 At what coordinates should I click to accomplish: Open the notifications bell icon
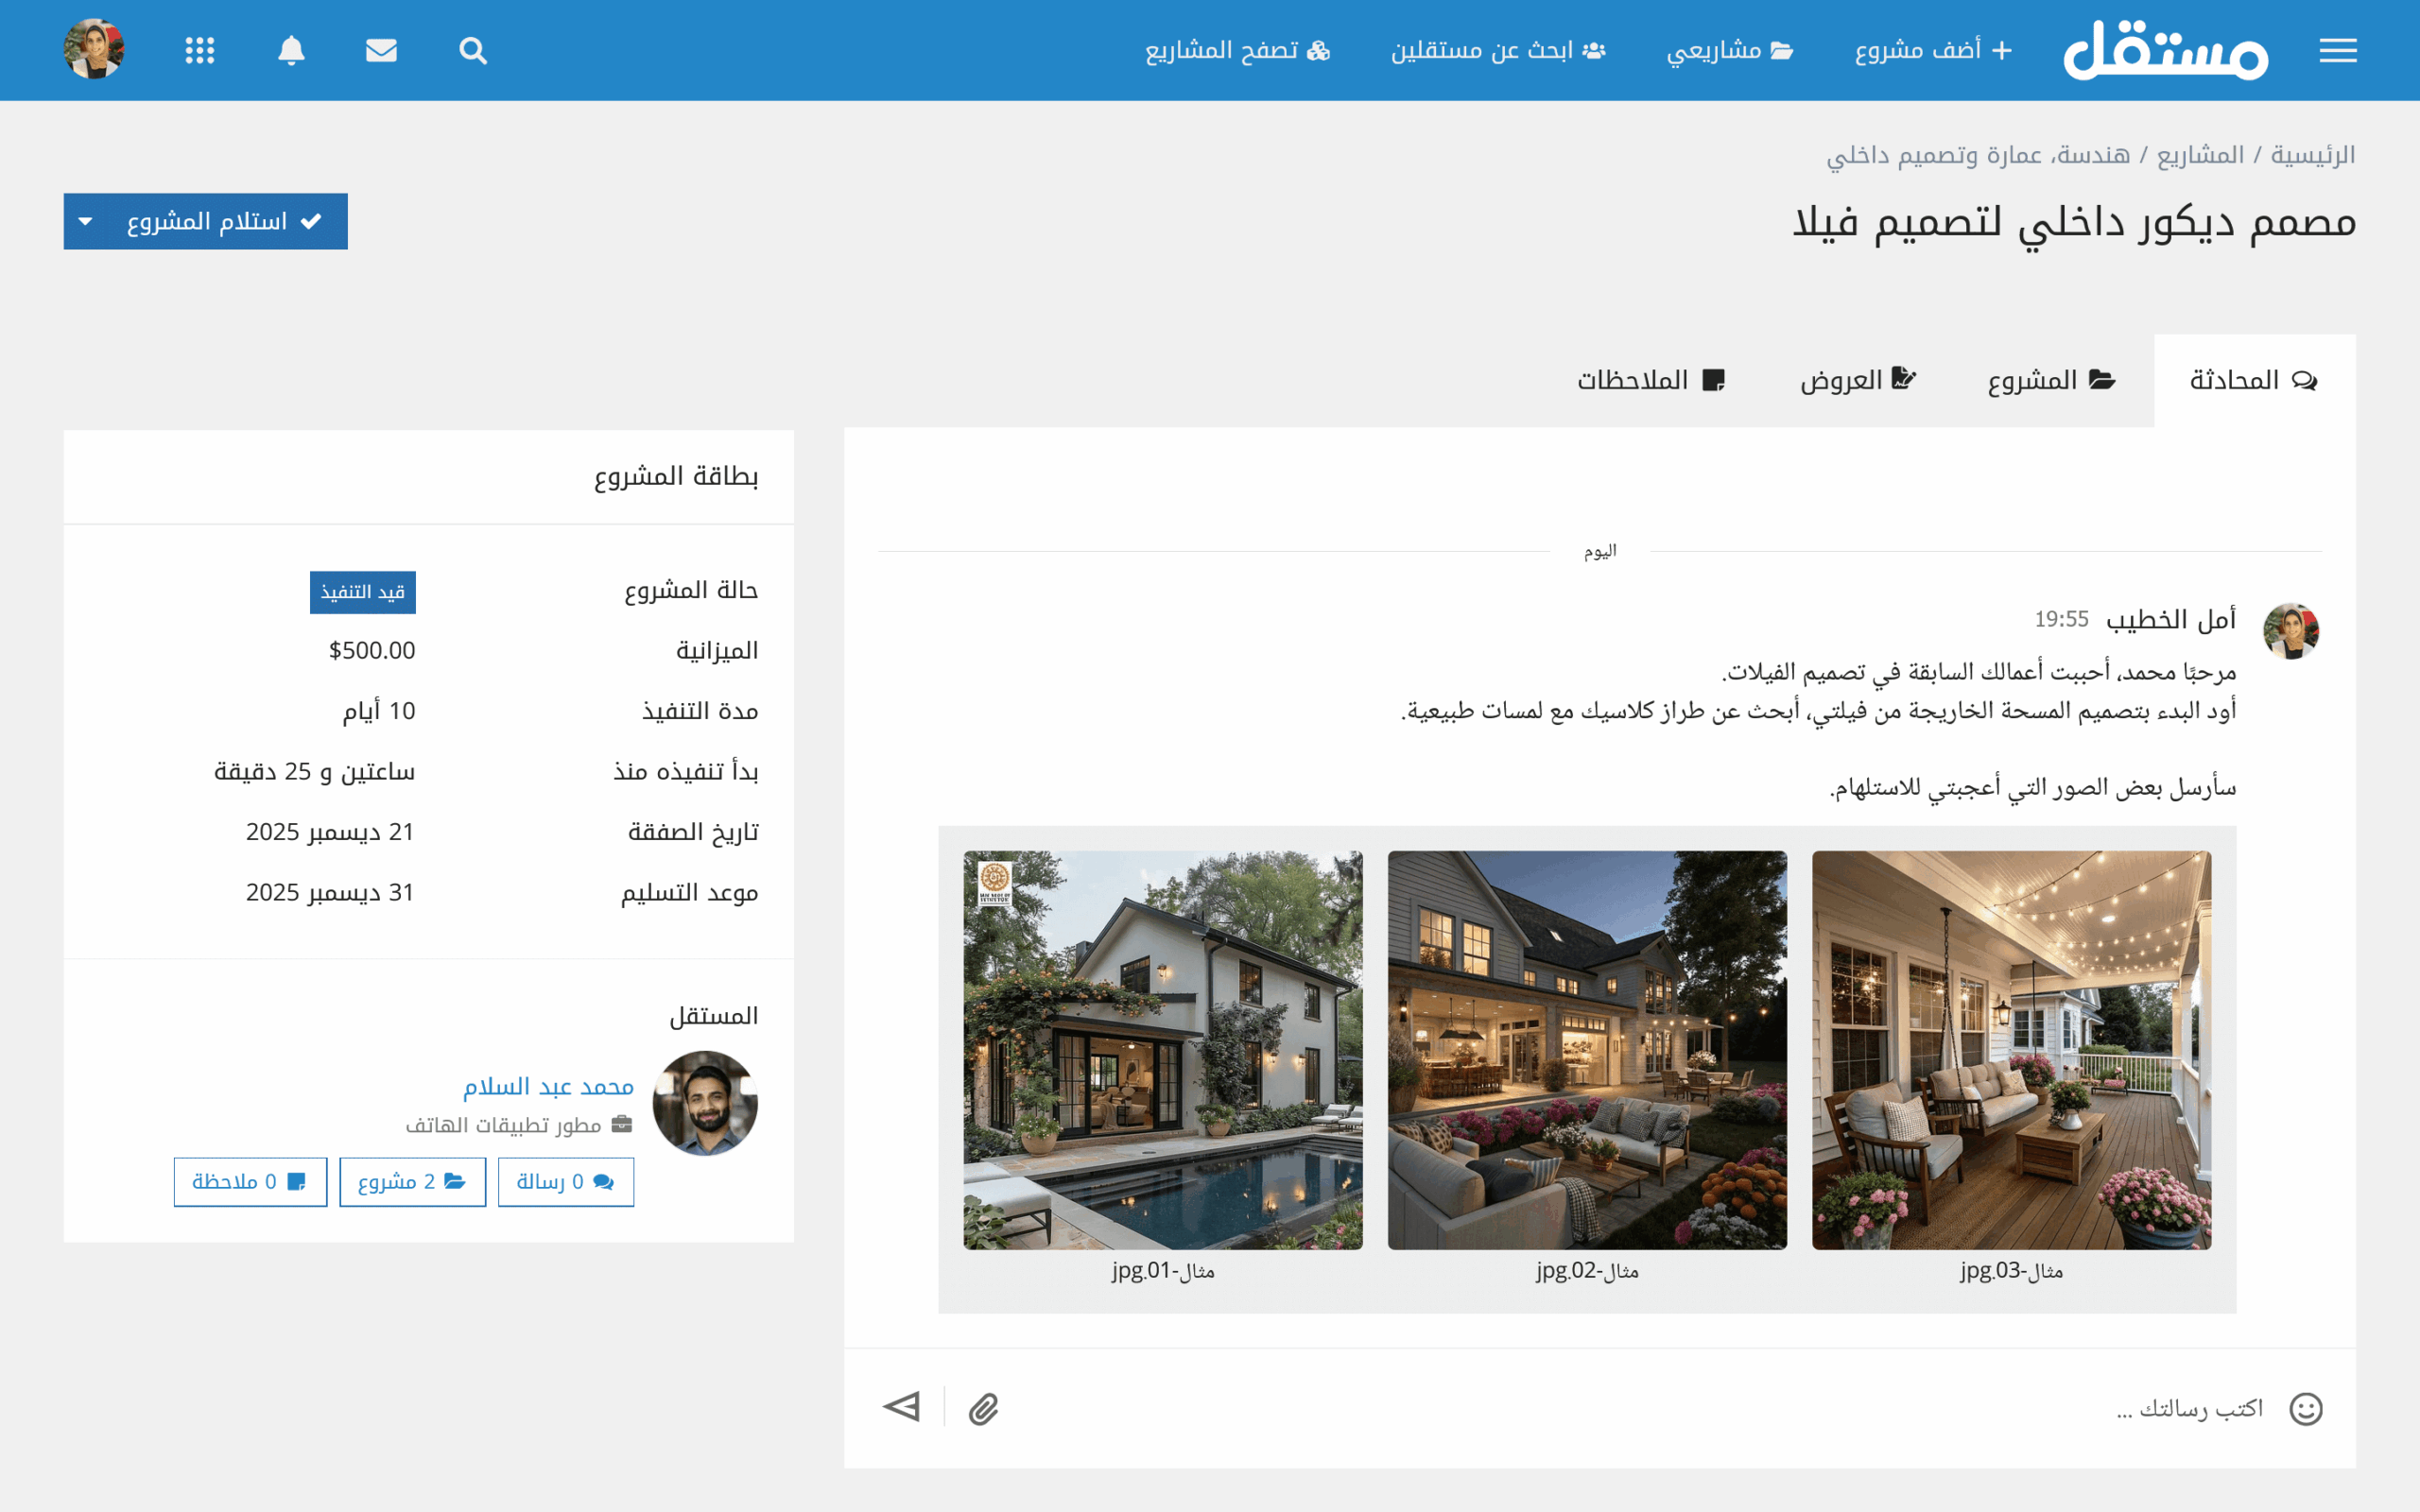pyautogui.click(x=291, y=50)
